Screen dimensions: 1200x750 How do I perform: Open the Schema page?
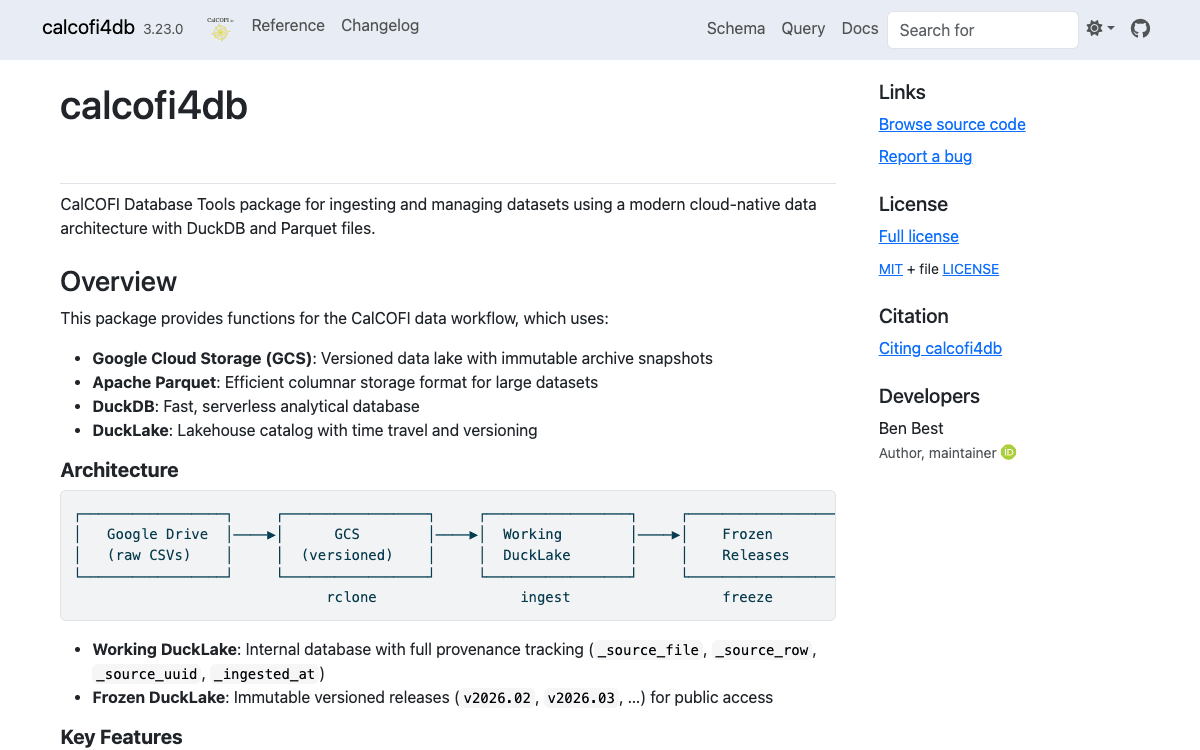point(736,29)
